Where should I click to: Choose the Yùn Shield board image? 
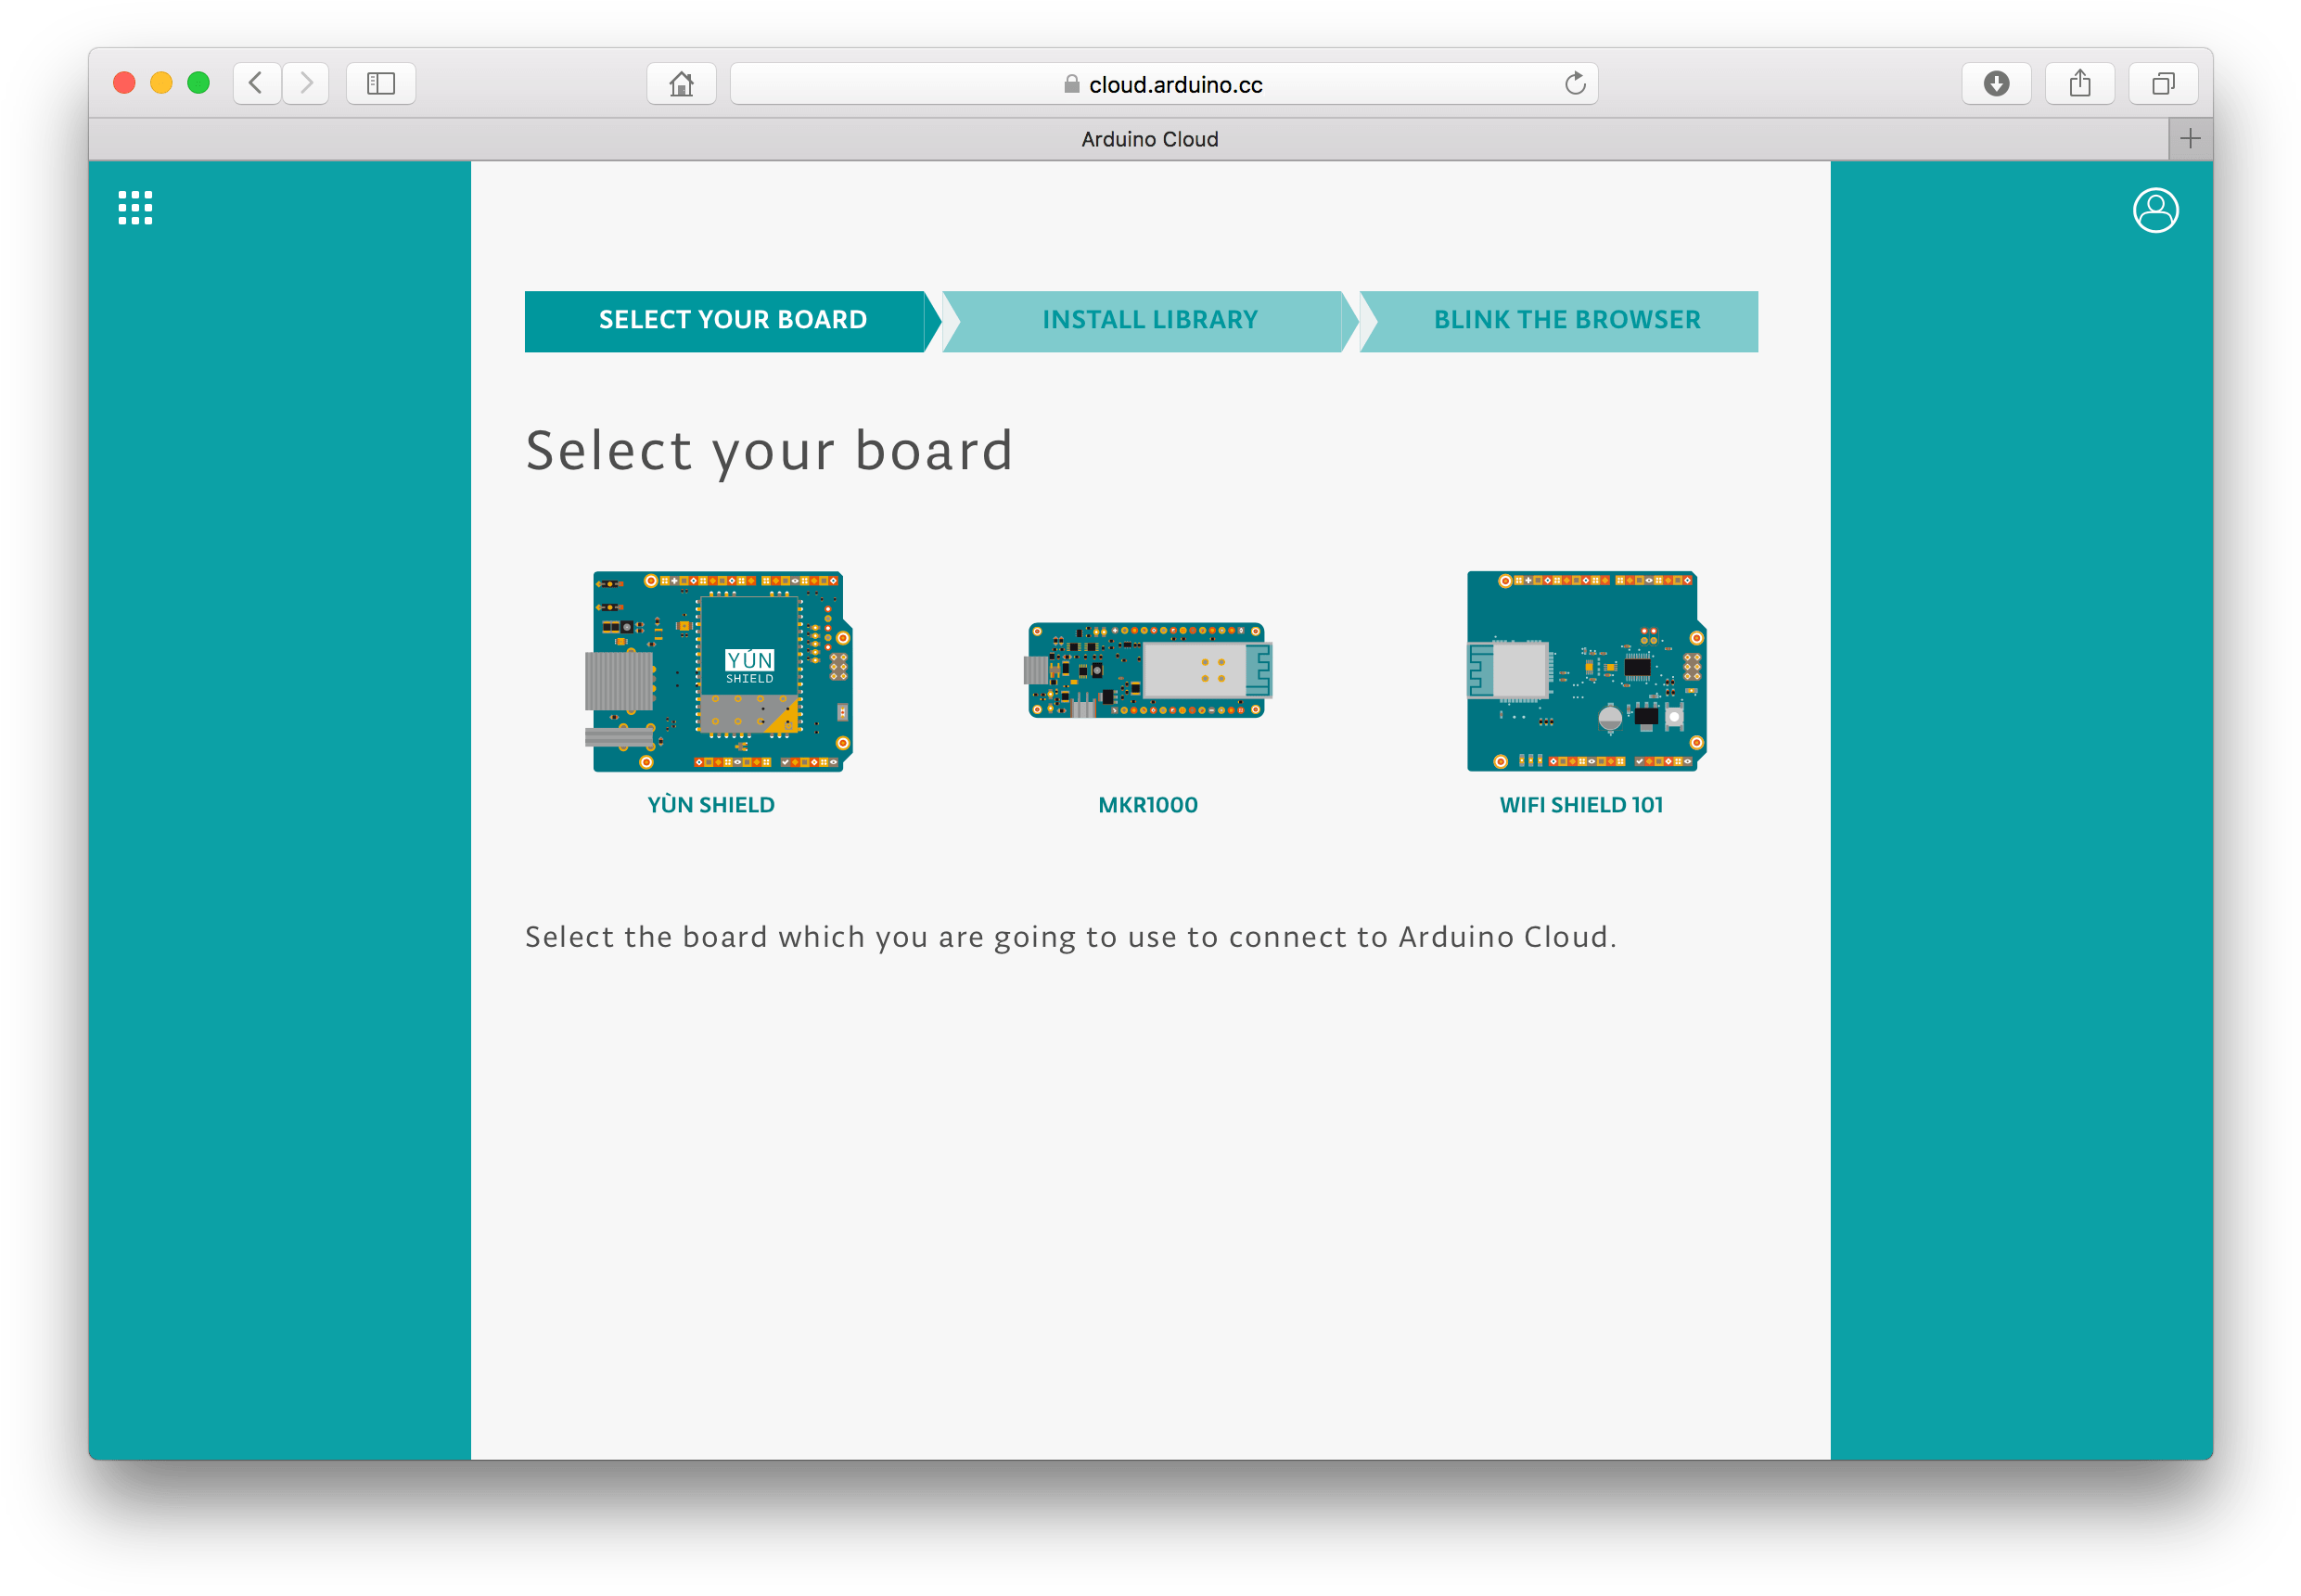coord(718,671)
